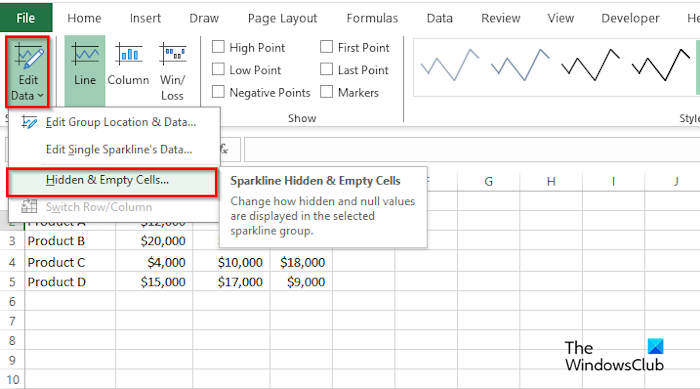Click the Edit Group Location & Data icon

[x=29, y=122]
